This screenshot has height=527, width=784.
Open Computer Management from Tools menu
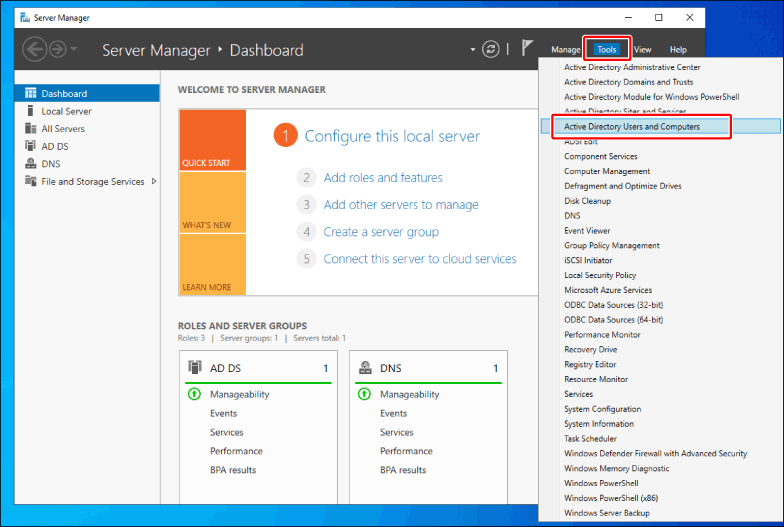click(607, 171)
